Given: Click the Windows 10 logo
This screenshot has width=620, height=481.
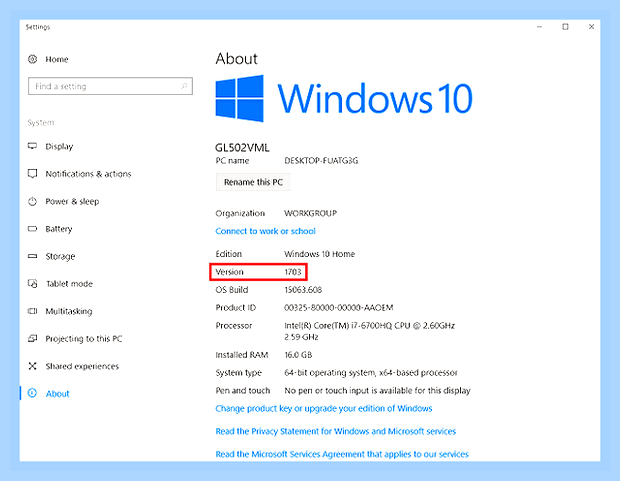Looking at the screenshot, I should point(240,98).
